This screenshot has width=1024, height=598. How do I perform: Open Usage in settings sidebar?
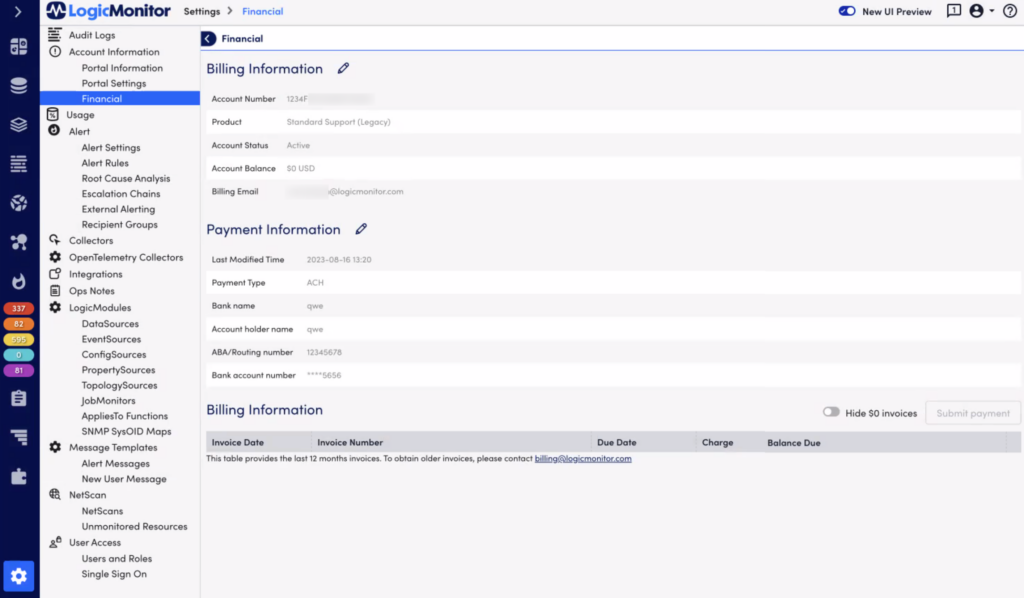80,115
